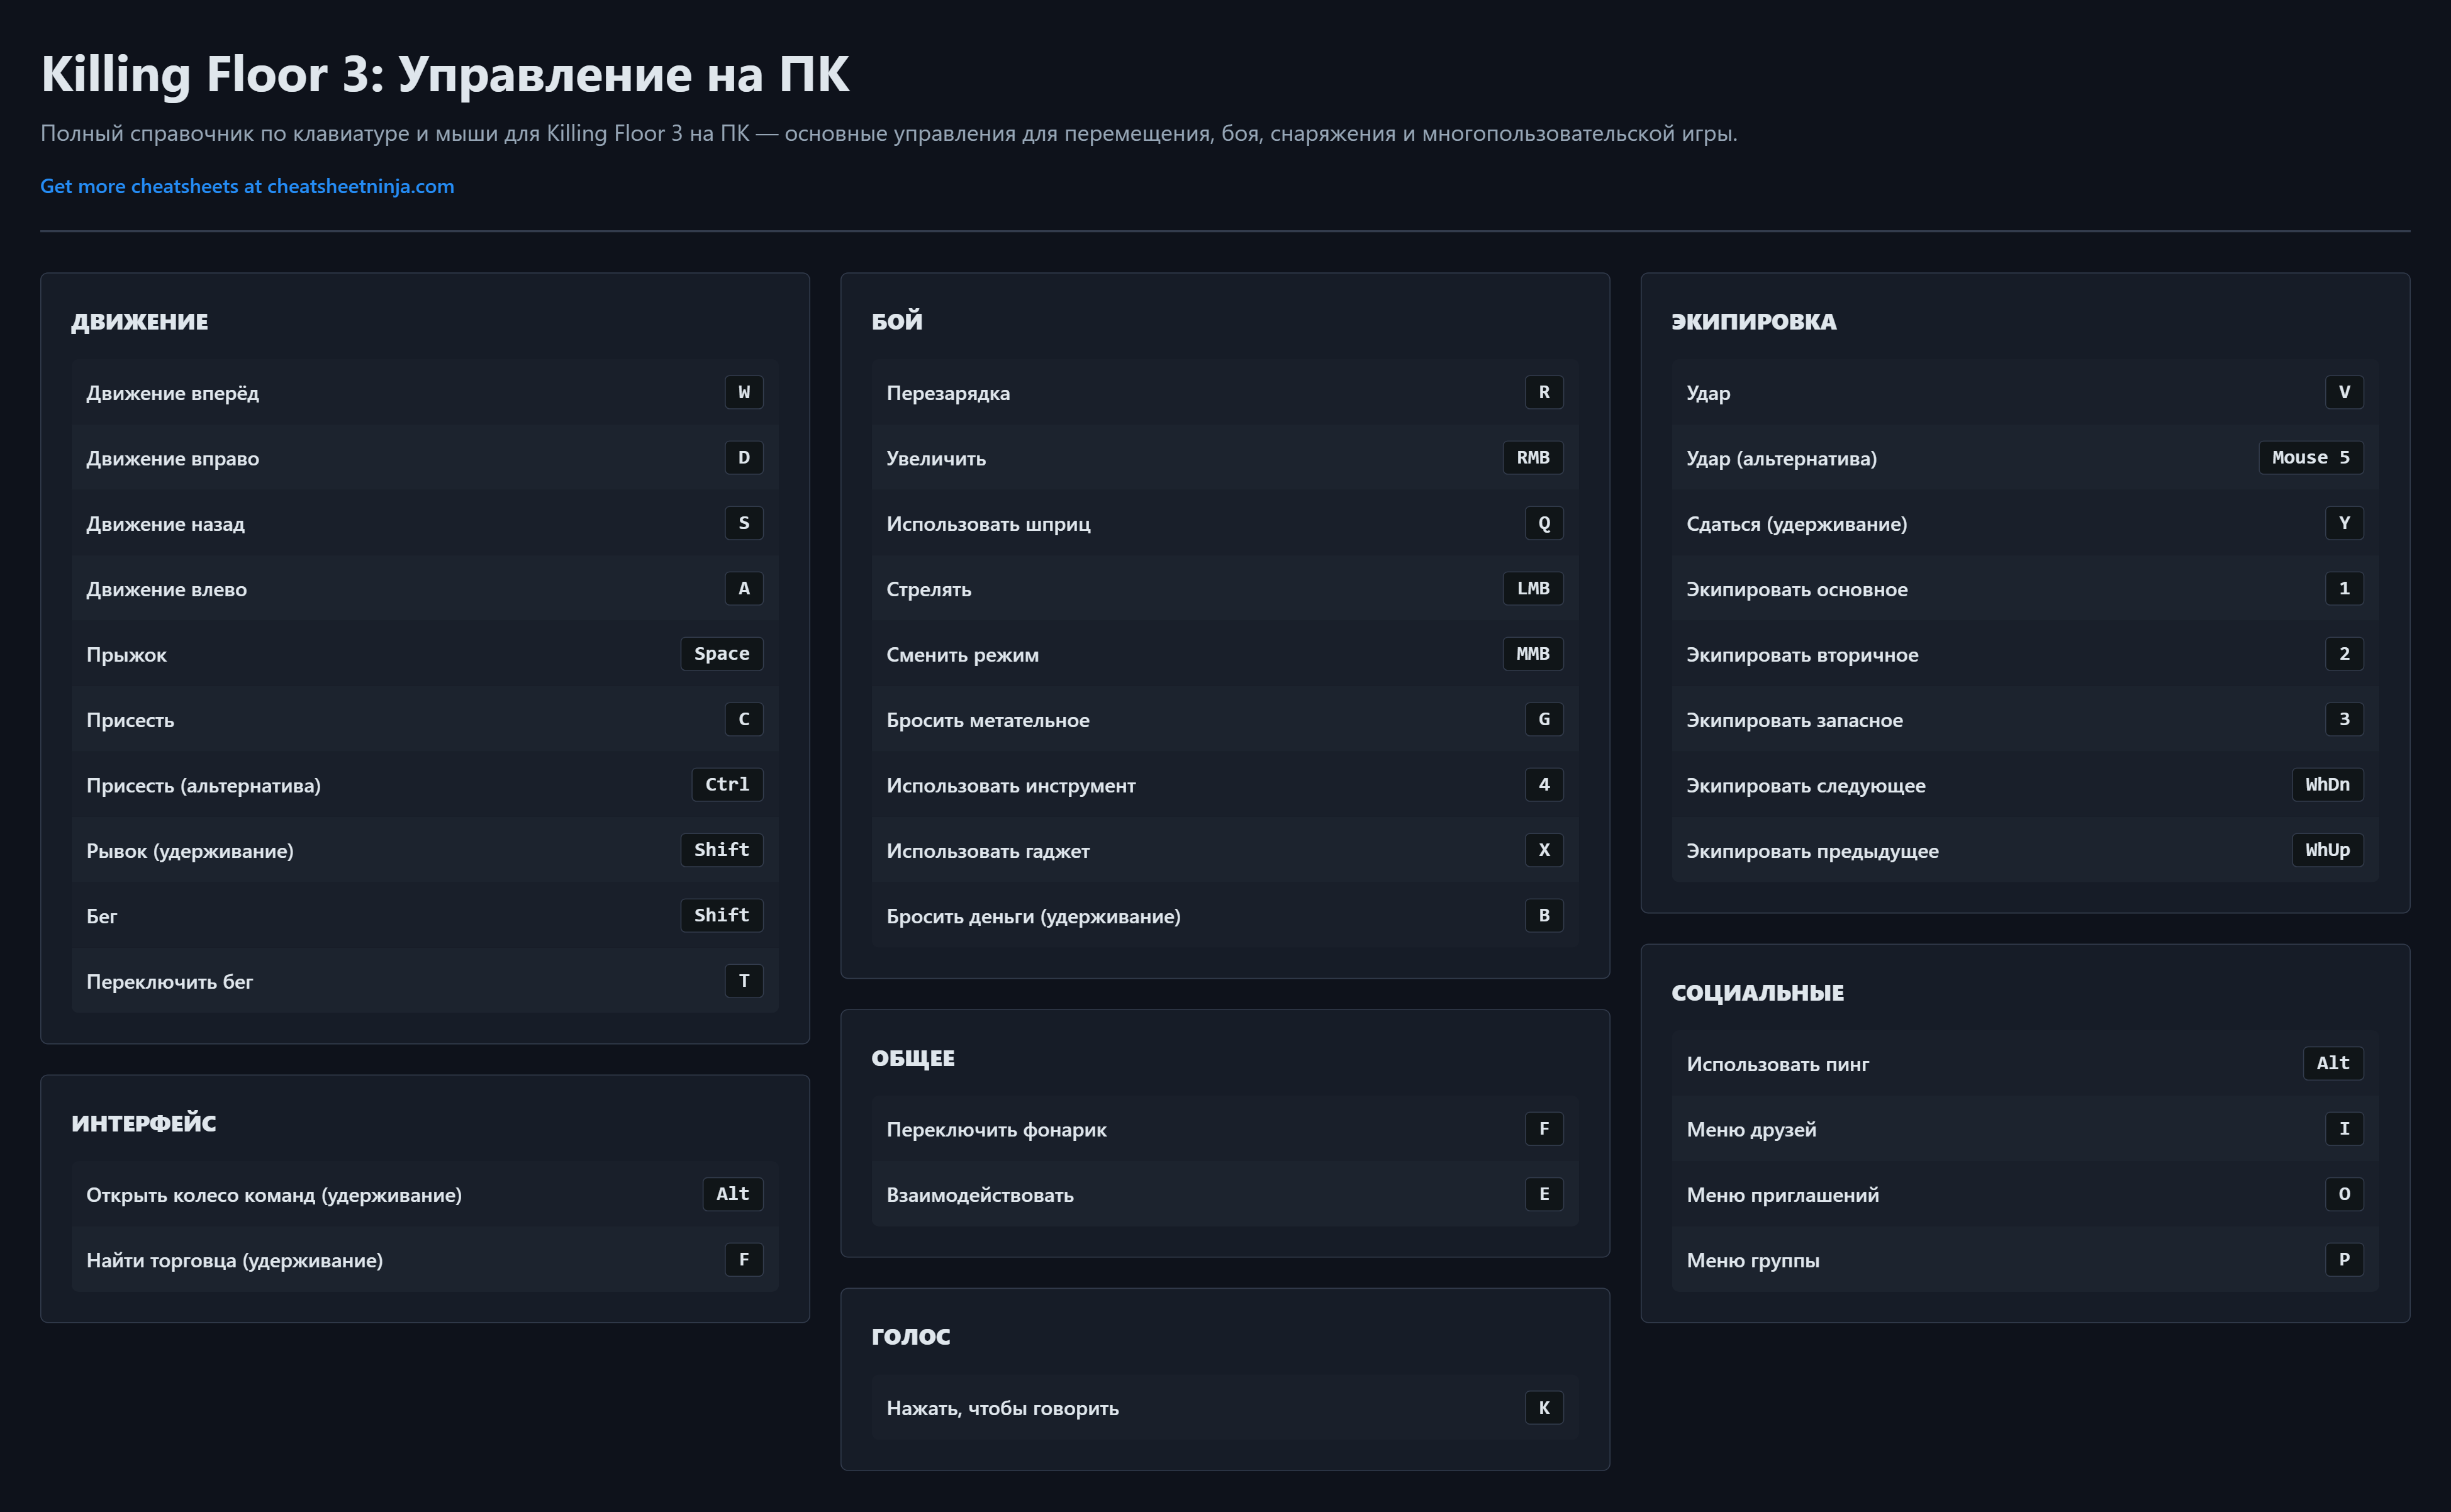Click the RMB badge next to Увеличить

tap(1532, 458)
